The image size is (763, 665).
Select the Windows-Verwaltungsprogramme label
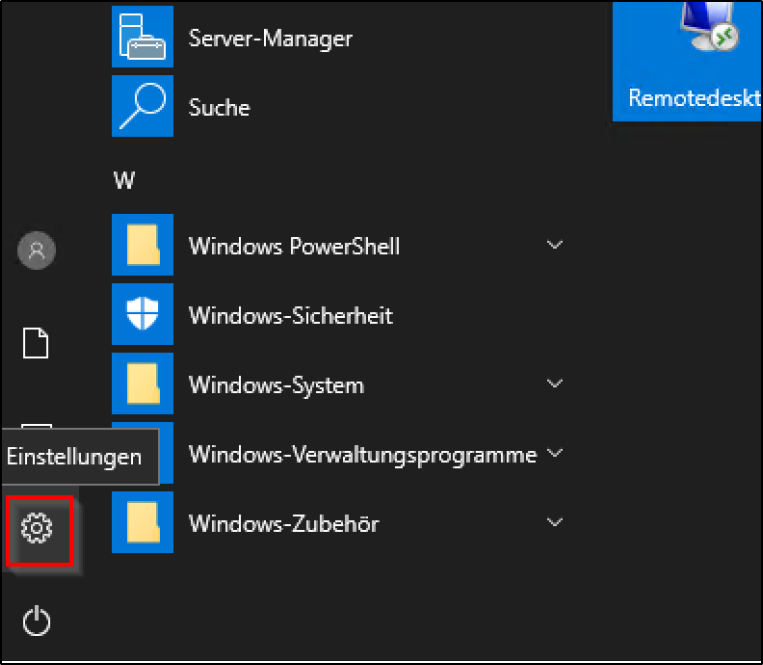[363, 455]
